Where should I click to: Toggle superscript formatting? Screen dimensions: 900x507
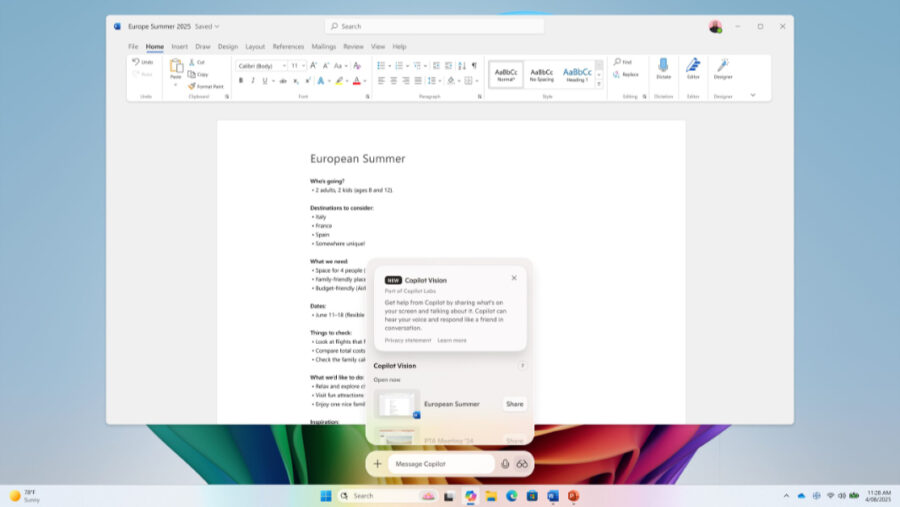click(x=308, y=81)
